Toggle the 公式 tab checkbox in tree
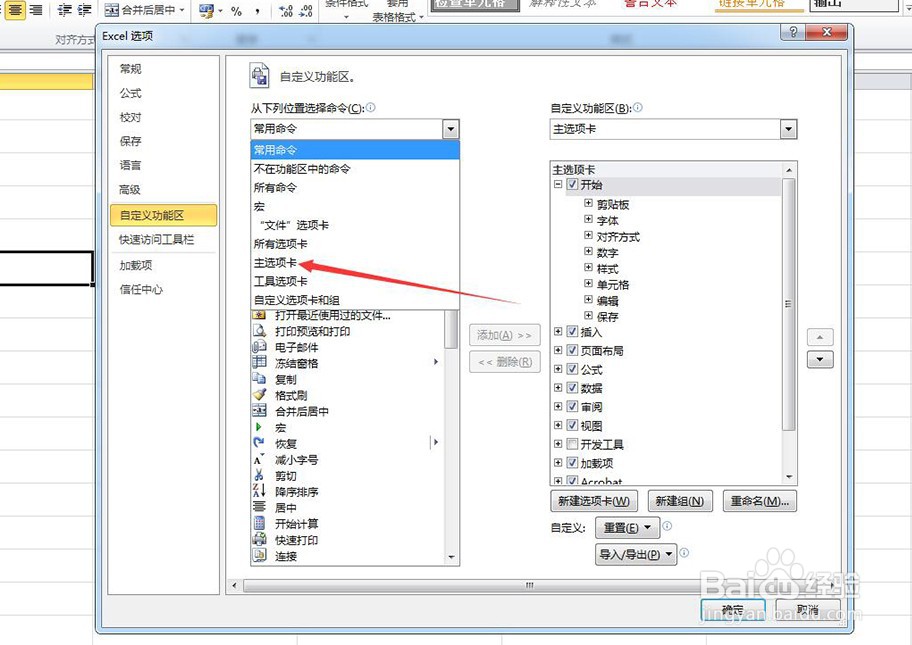This screenshot has width=912, height=645. [x=572, y=369]
